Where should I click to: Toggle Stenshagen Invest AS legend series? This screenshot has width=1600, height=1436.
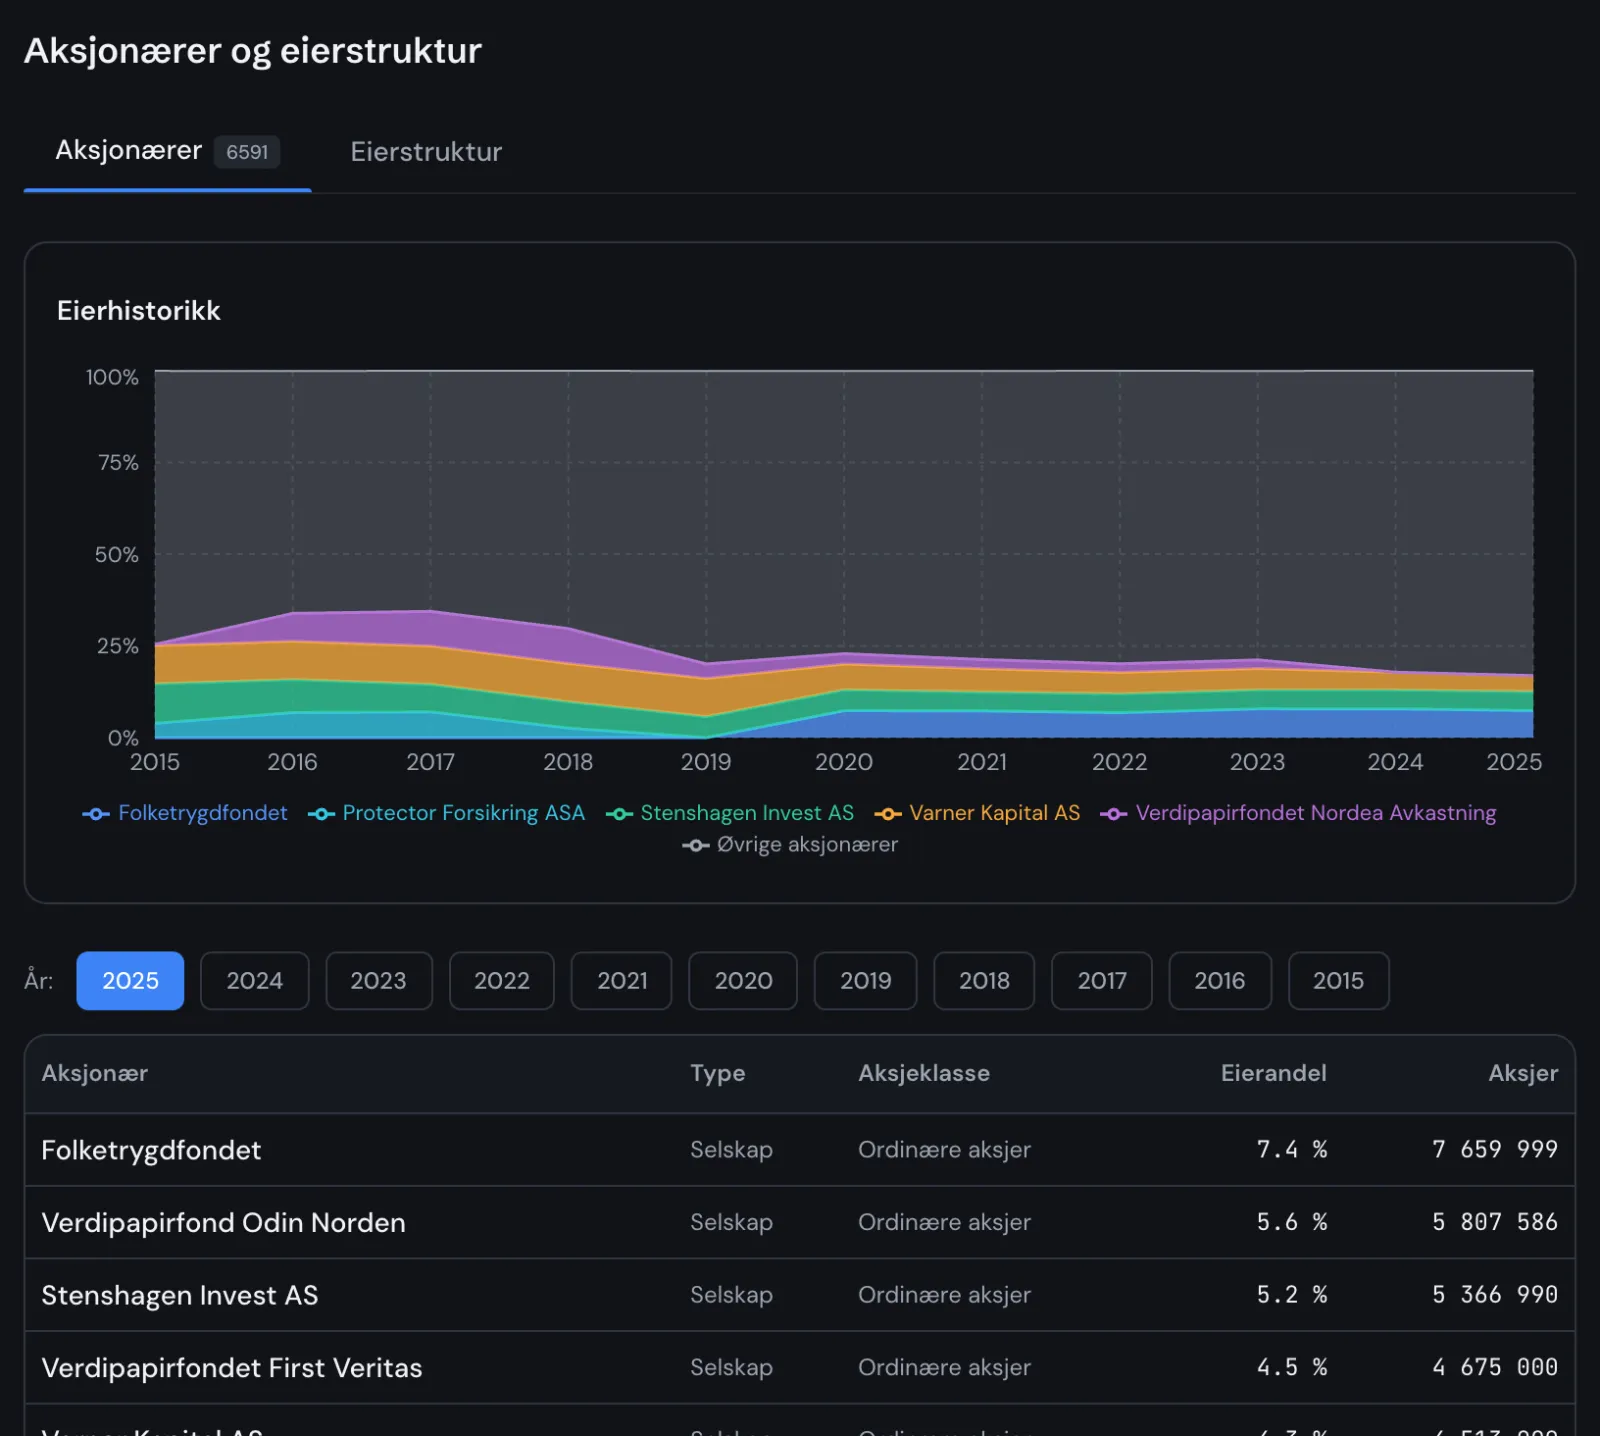point(730,813)
